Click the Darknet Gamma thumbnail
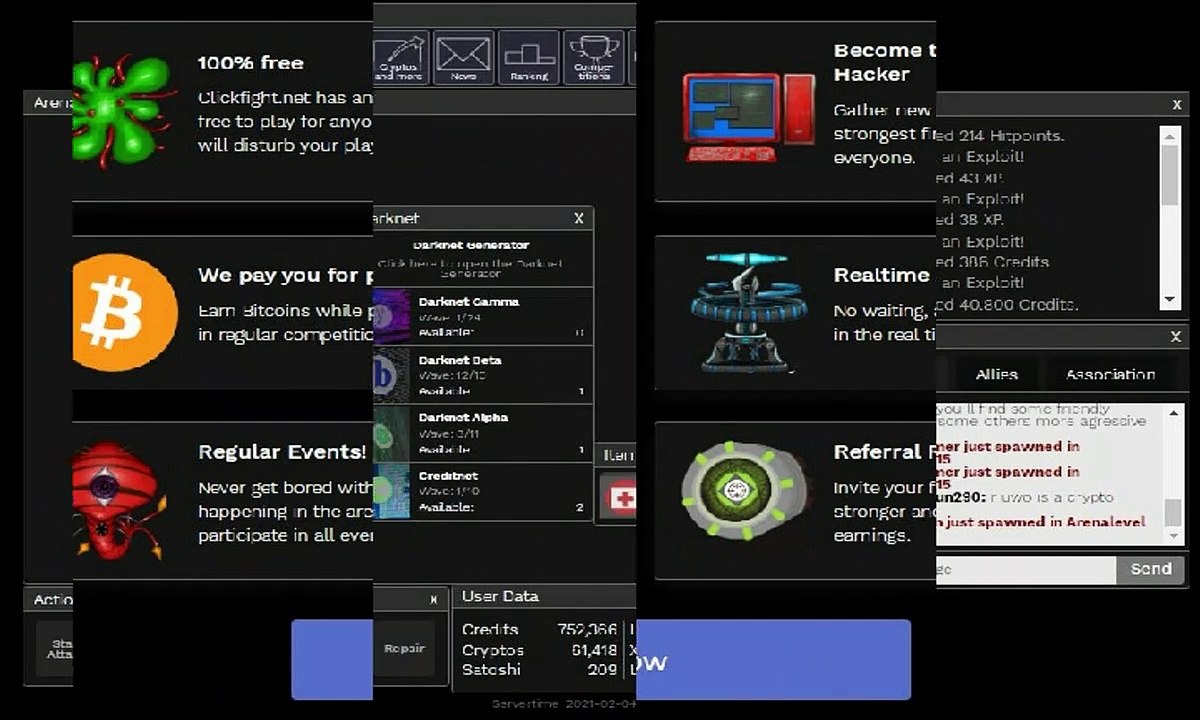The image size is (1200, 720). click(391, 316)
